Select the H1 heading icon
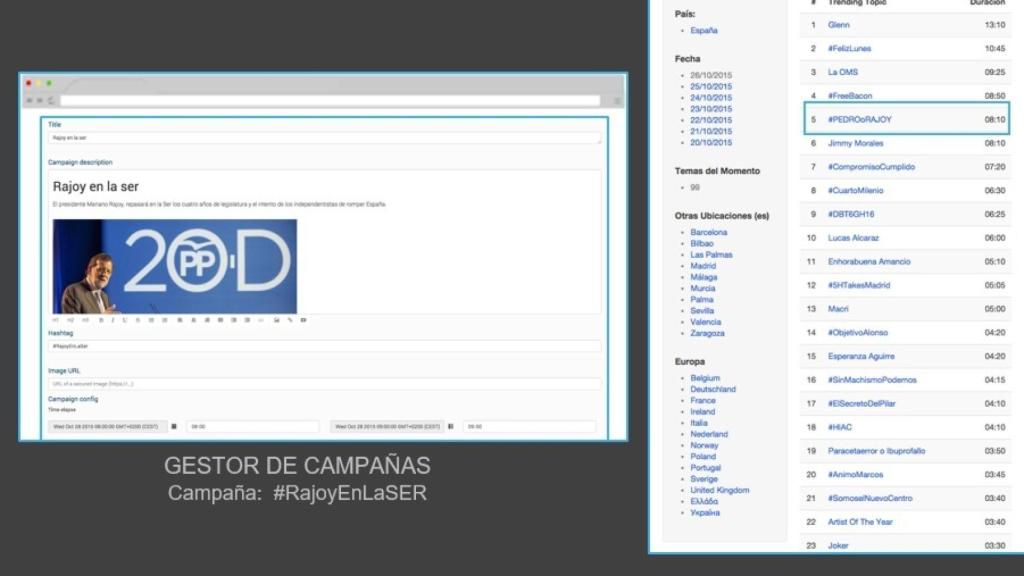The height and width of the screenshot is (576, 1024). [x=55, y=320]
